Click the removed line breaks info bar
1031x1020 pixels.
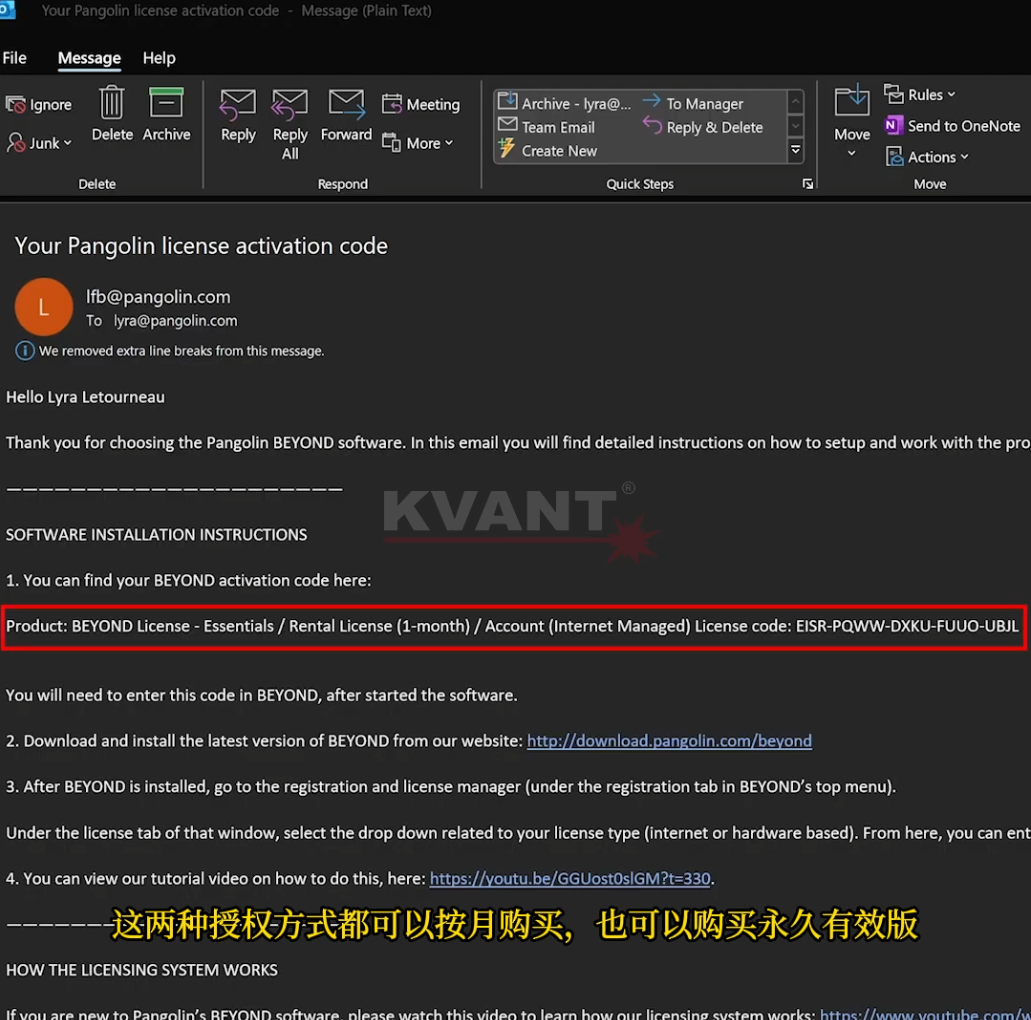pyautogui.click(x=170, y=351)
